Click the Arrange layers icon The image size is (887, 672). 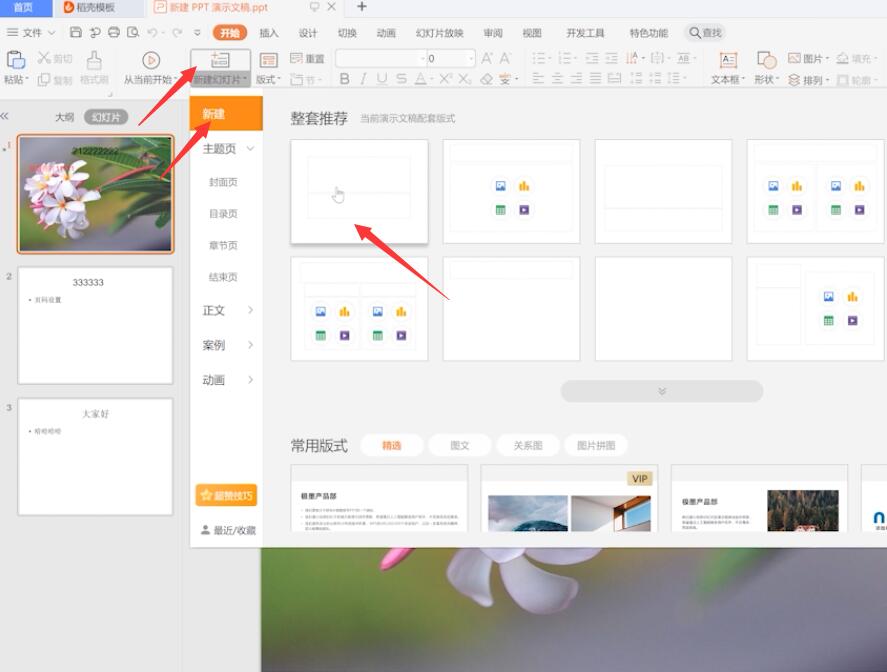(794, 80)
